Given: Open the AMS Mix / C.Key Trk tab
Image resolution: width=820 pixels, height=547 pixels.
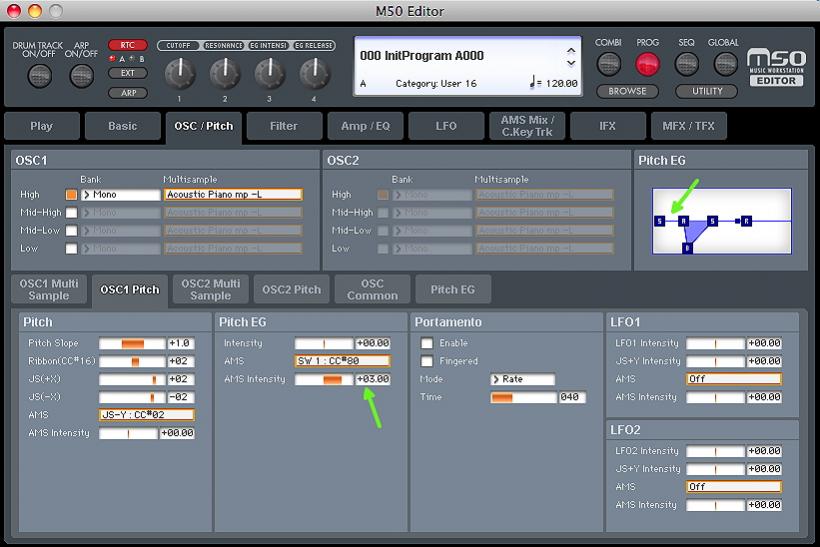Looking at the screenshot, I should tap(527, 126).
